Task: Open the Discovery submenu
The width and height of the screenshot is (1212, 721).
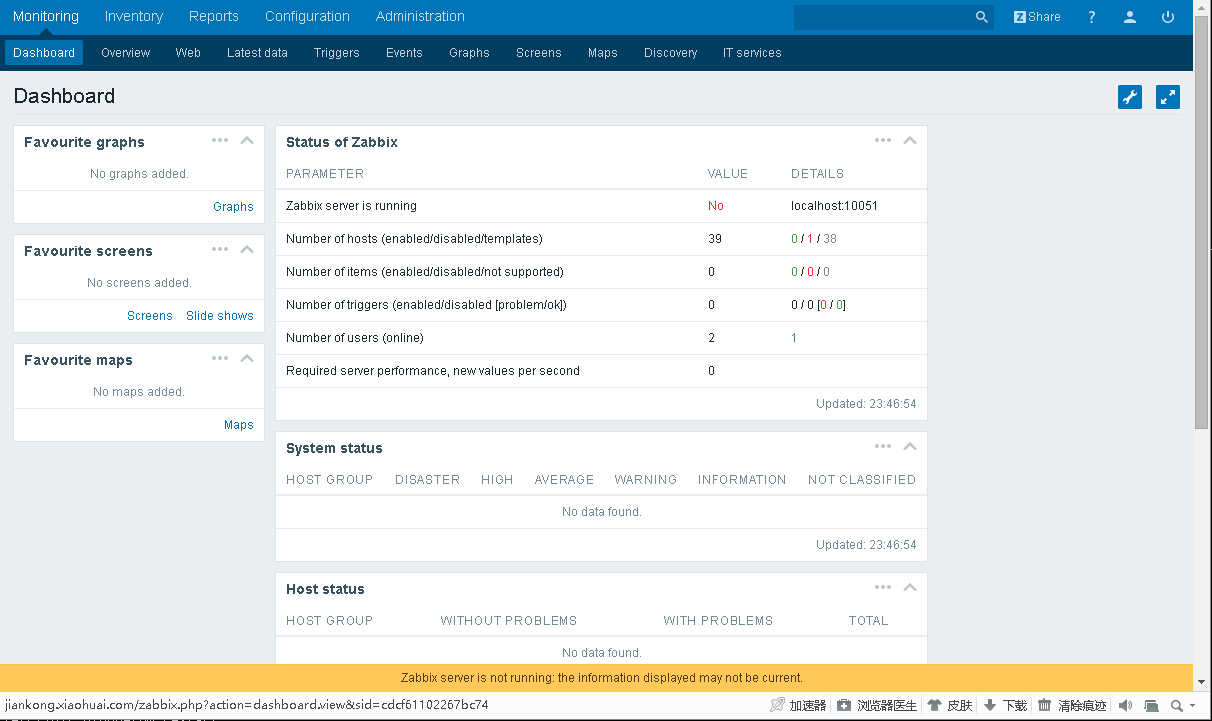Action: tap(670, 53)
